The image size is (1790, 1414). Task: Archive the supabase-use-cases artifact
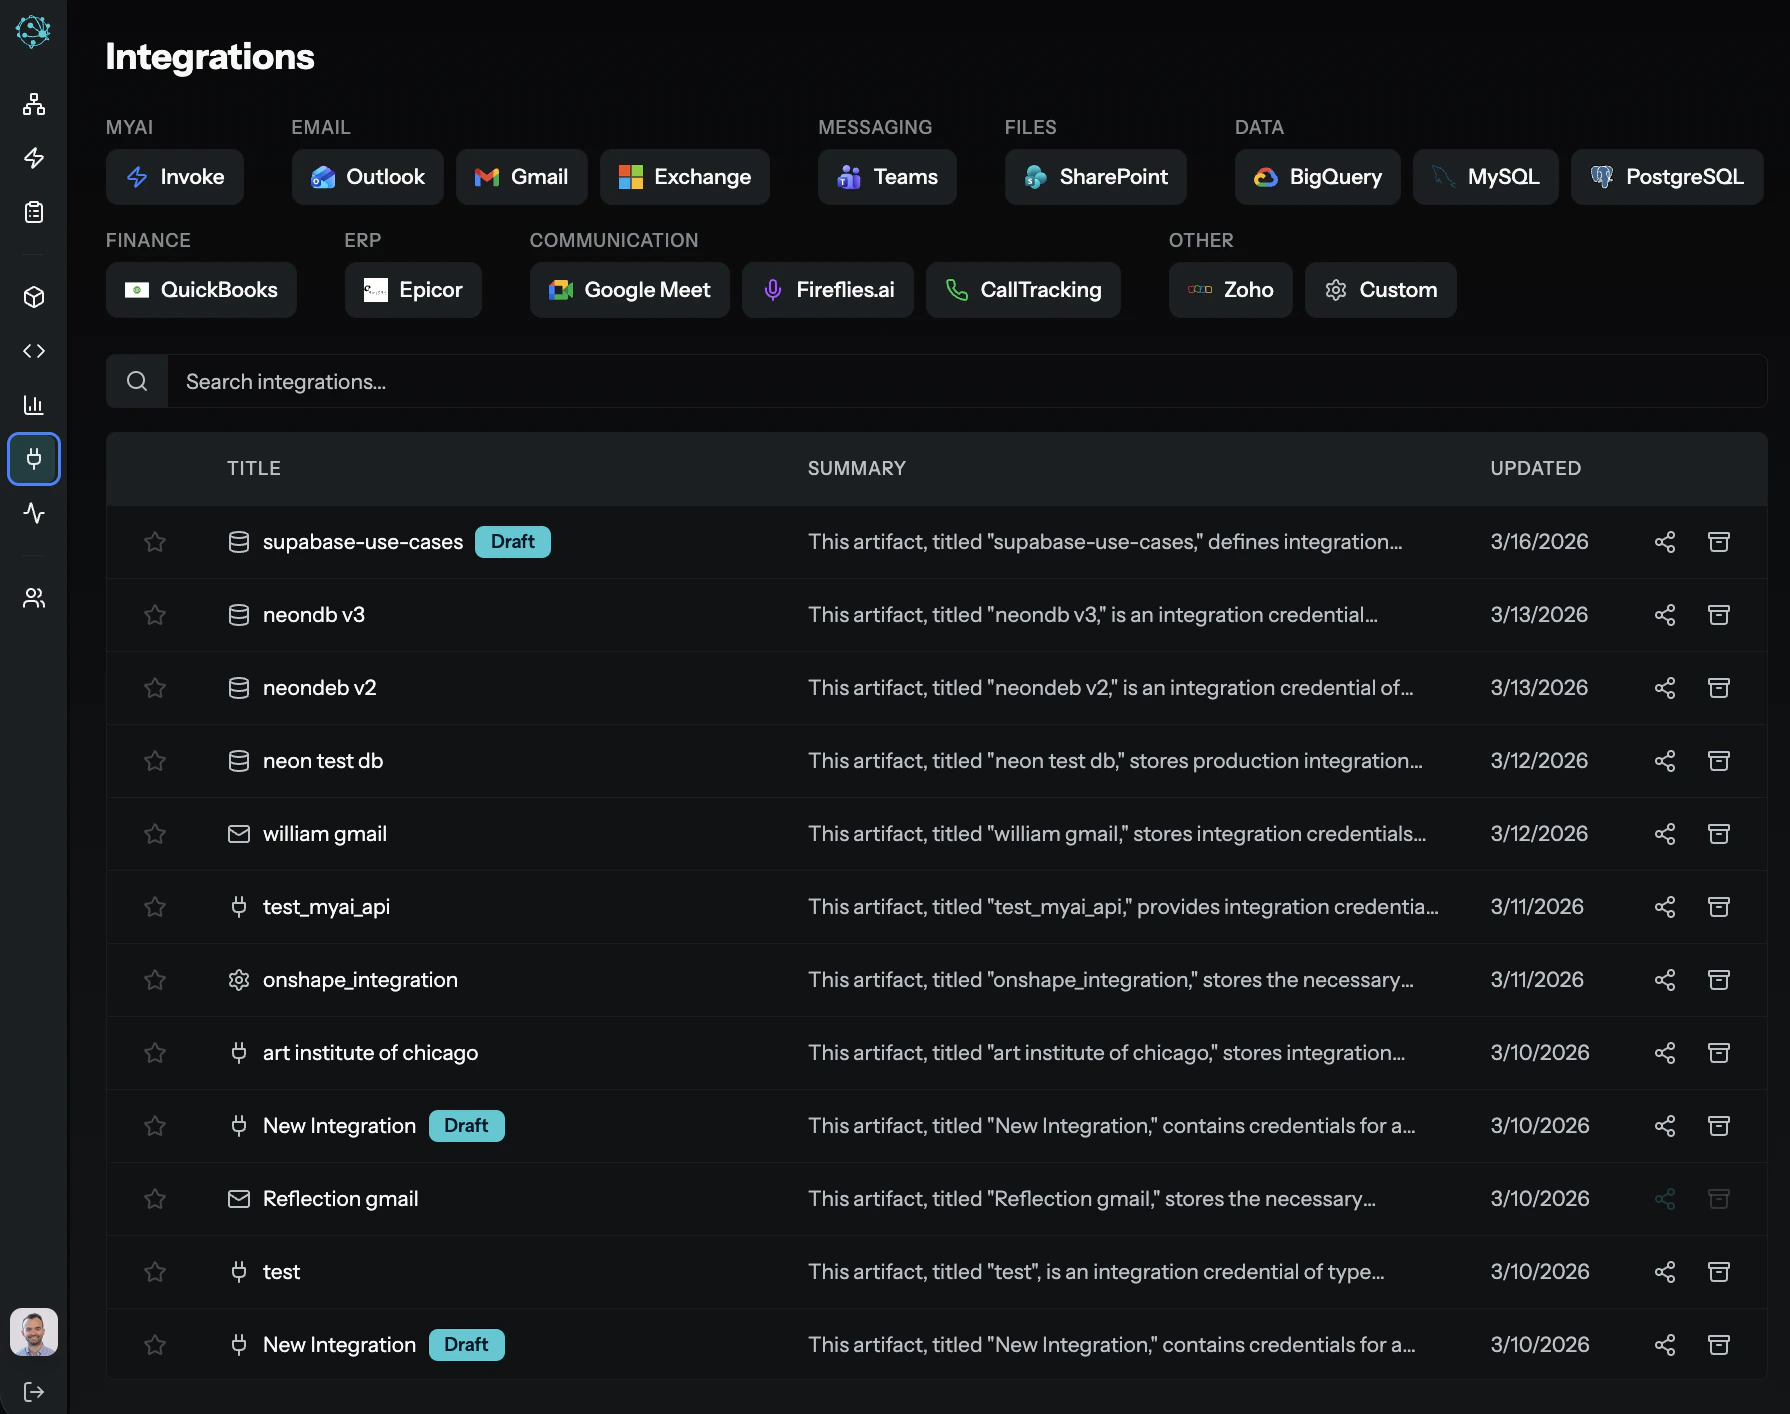1719,541
